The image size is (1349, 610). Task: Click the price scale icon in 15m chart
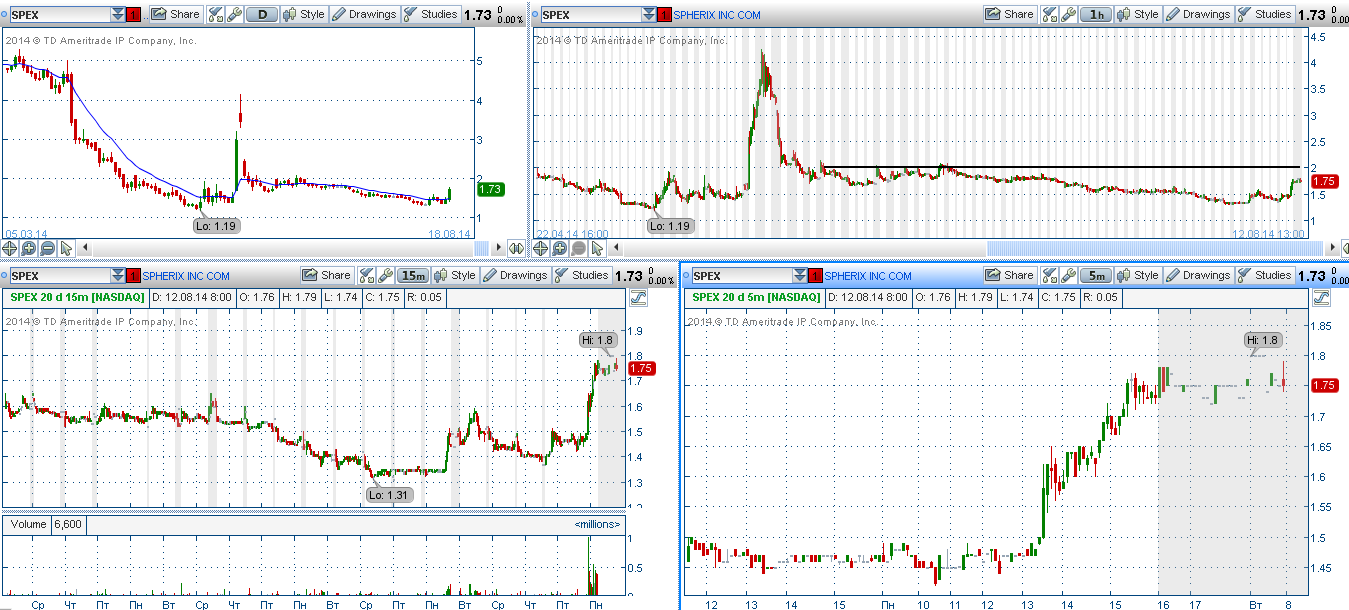(638, 298)
